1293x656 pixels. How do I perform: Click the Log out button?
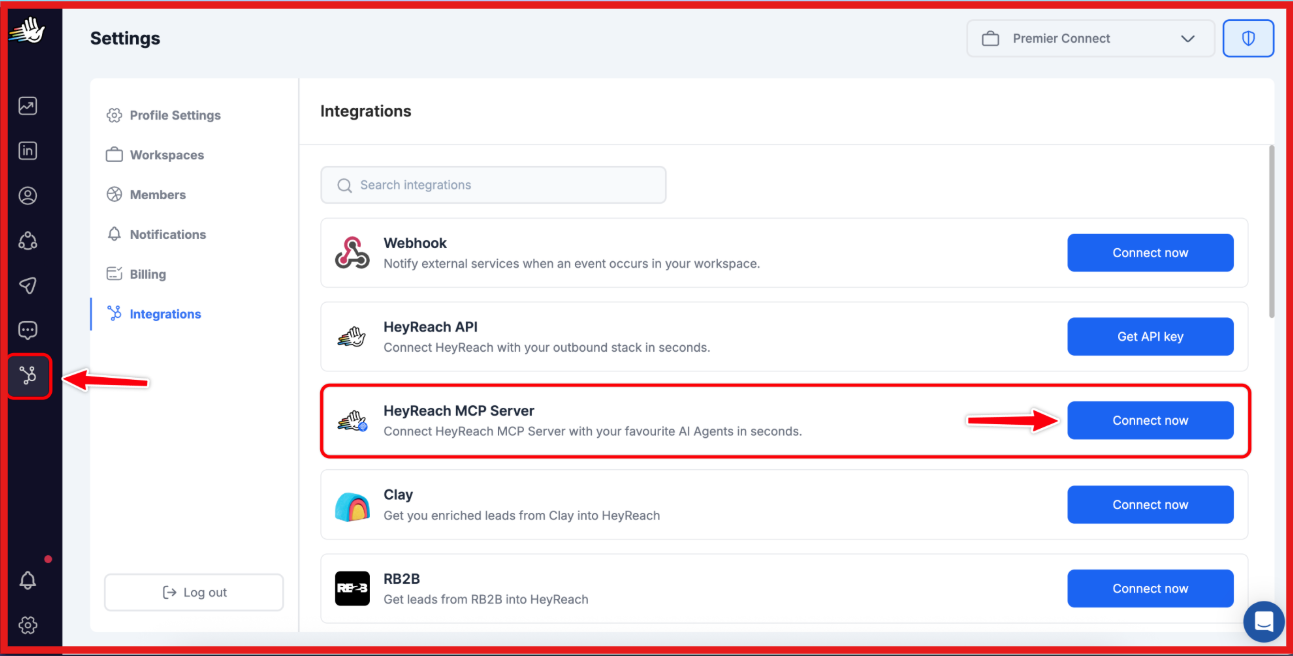click(x=194, y=592)
